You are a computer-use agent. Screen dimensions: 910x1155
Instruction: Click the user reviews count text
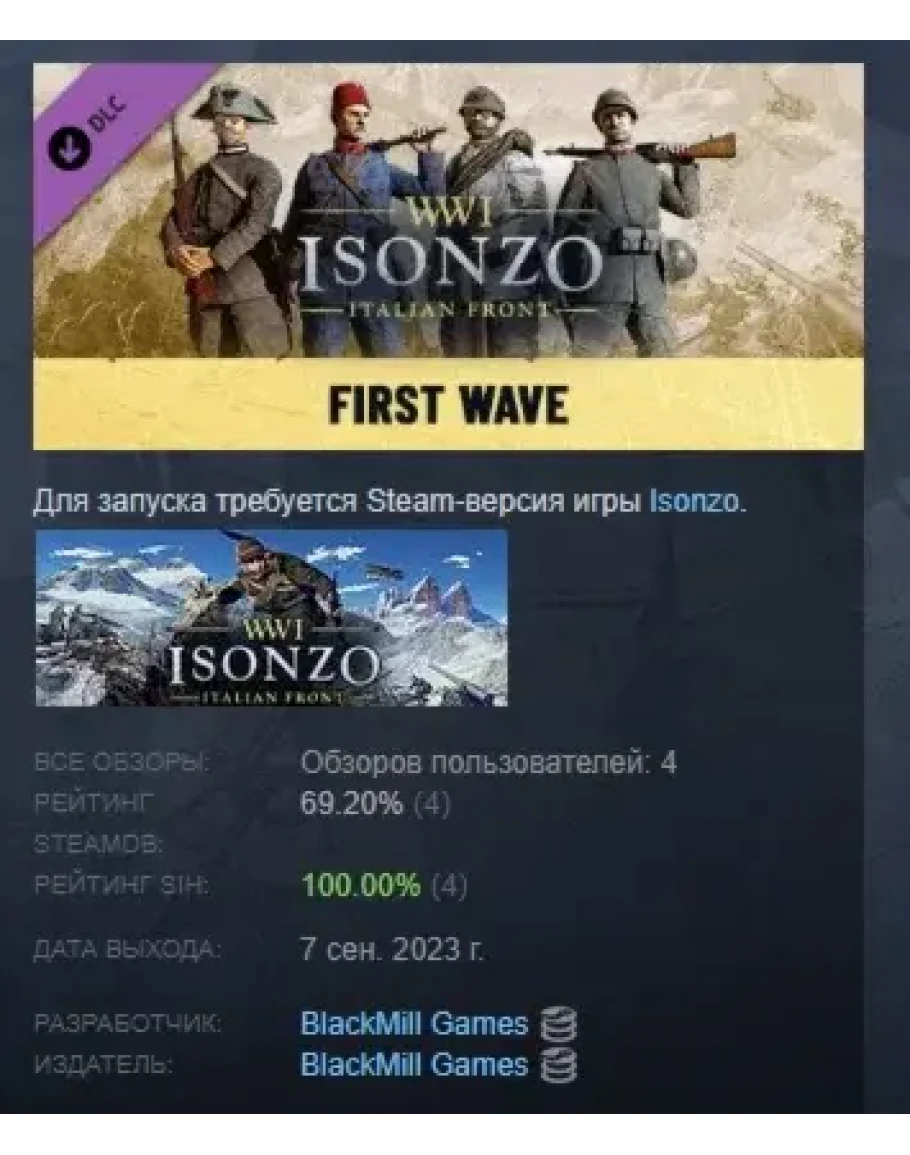[x=488, y=763]
